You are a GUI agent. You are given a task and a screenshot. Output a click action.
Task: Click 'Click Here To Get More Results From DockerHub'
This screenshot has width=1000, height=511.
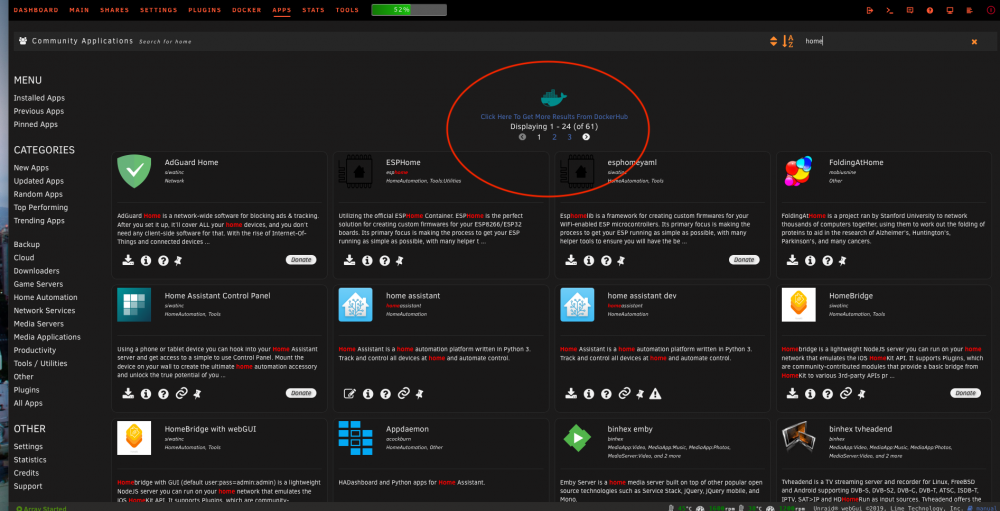[x=554, y=117]
